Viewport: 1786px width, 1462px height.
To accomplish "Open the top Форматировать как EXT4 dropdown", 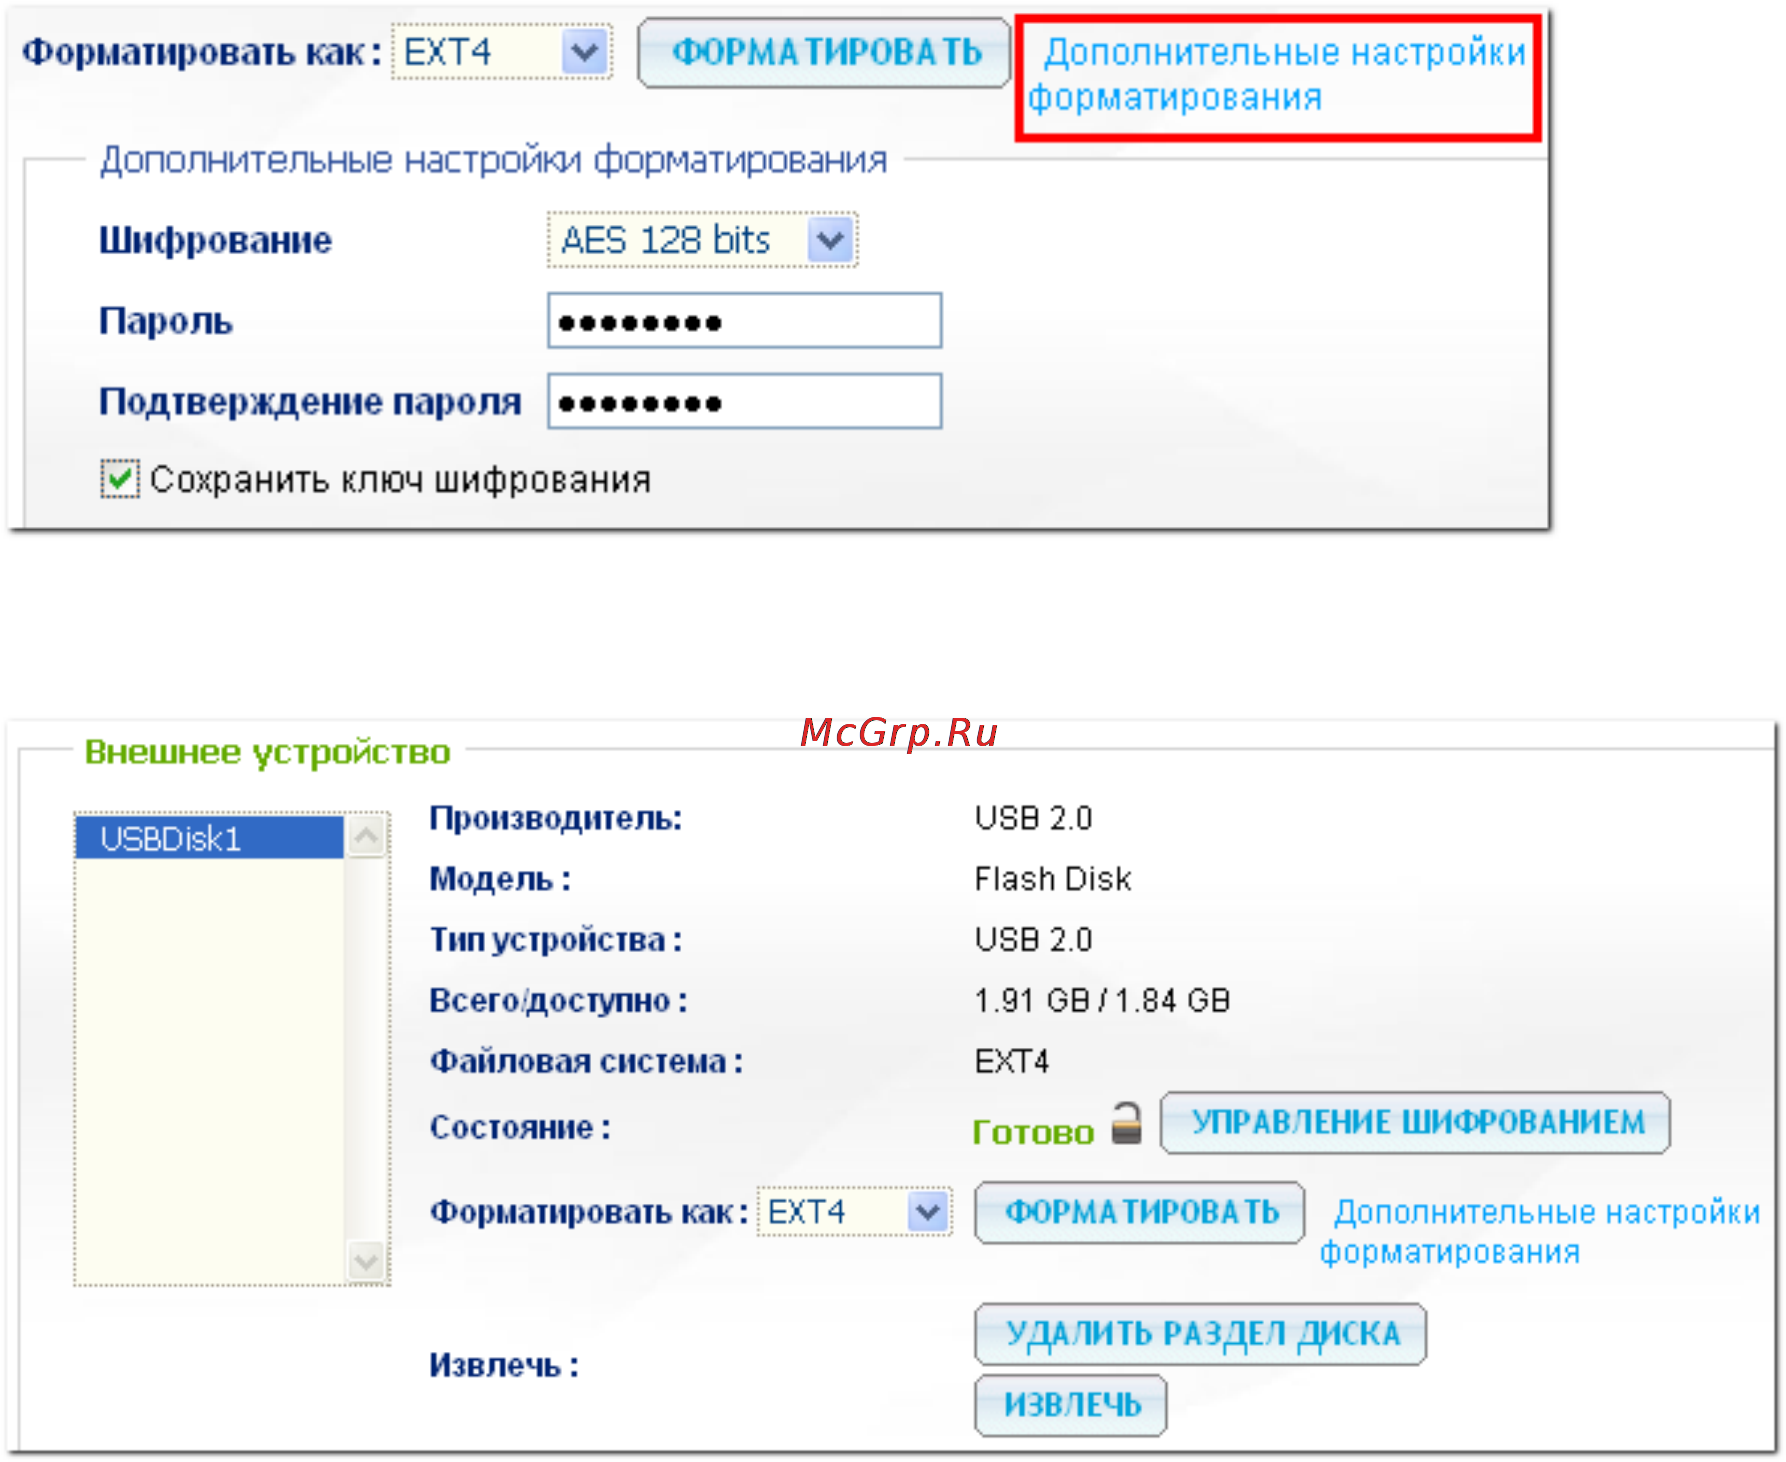I will (501, 52).
